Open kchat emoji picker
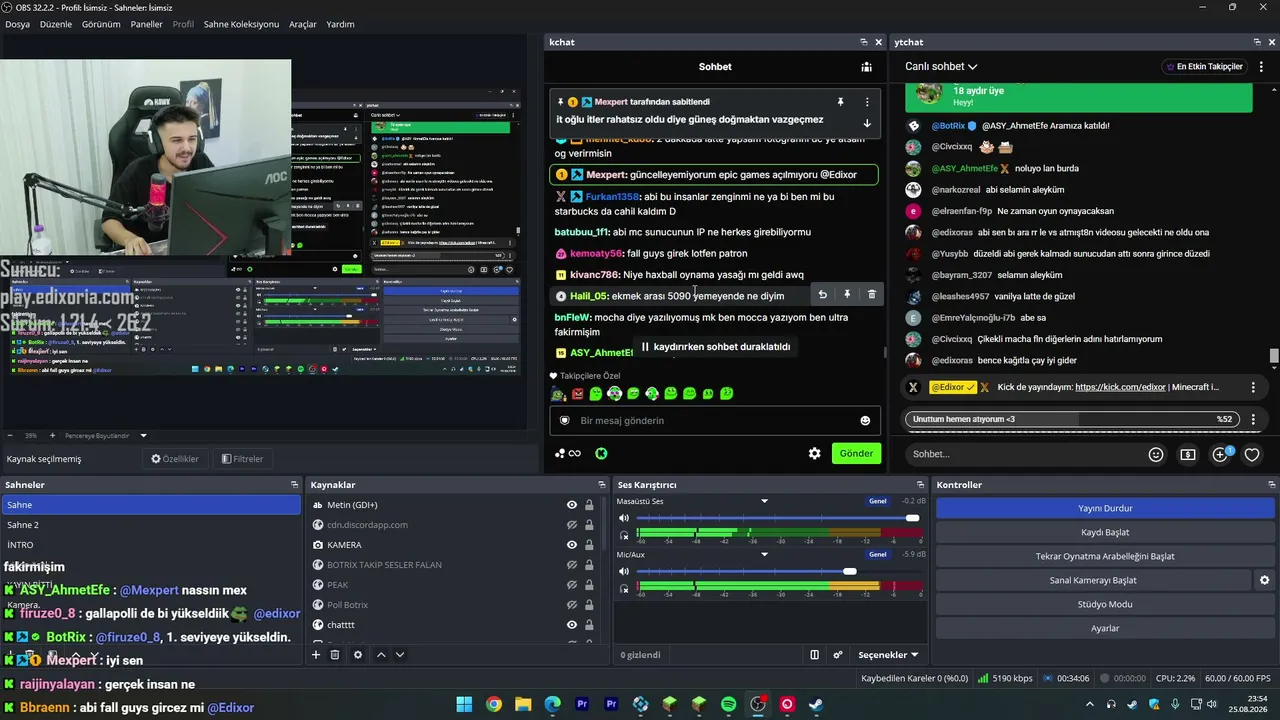1280x720 pixels. (x=865, y=421)
